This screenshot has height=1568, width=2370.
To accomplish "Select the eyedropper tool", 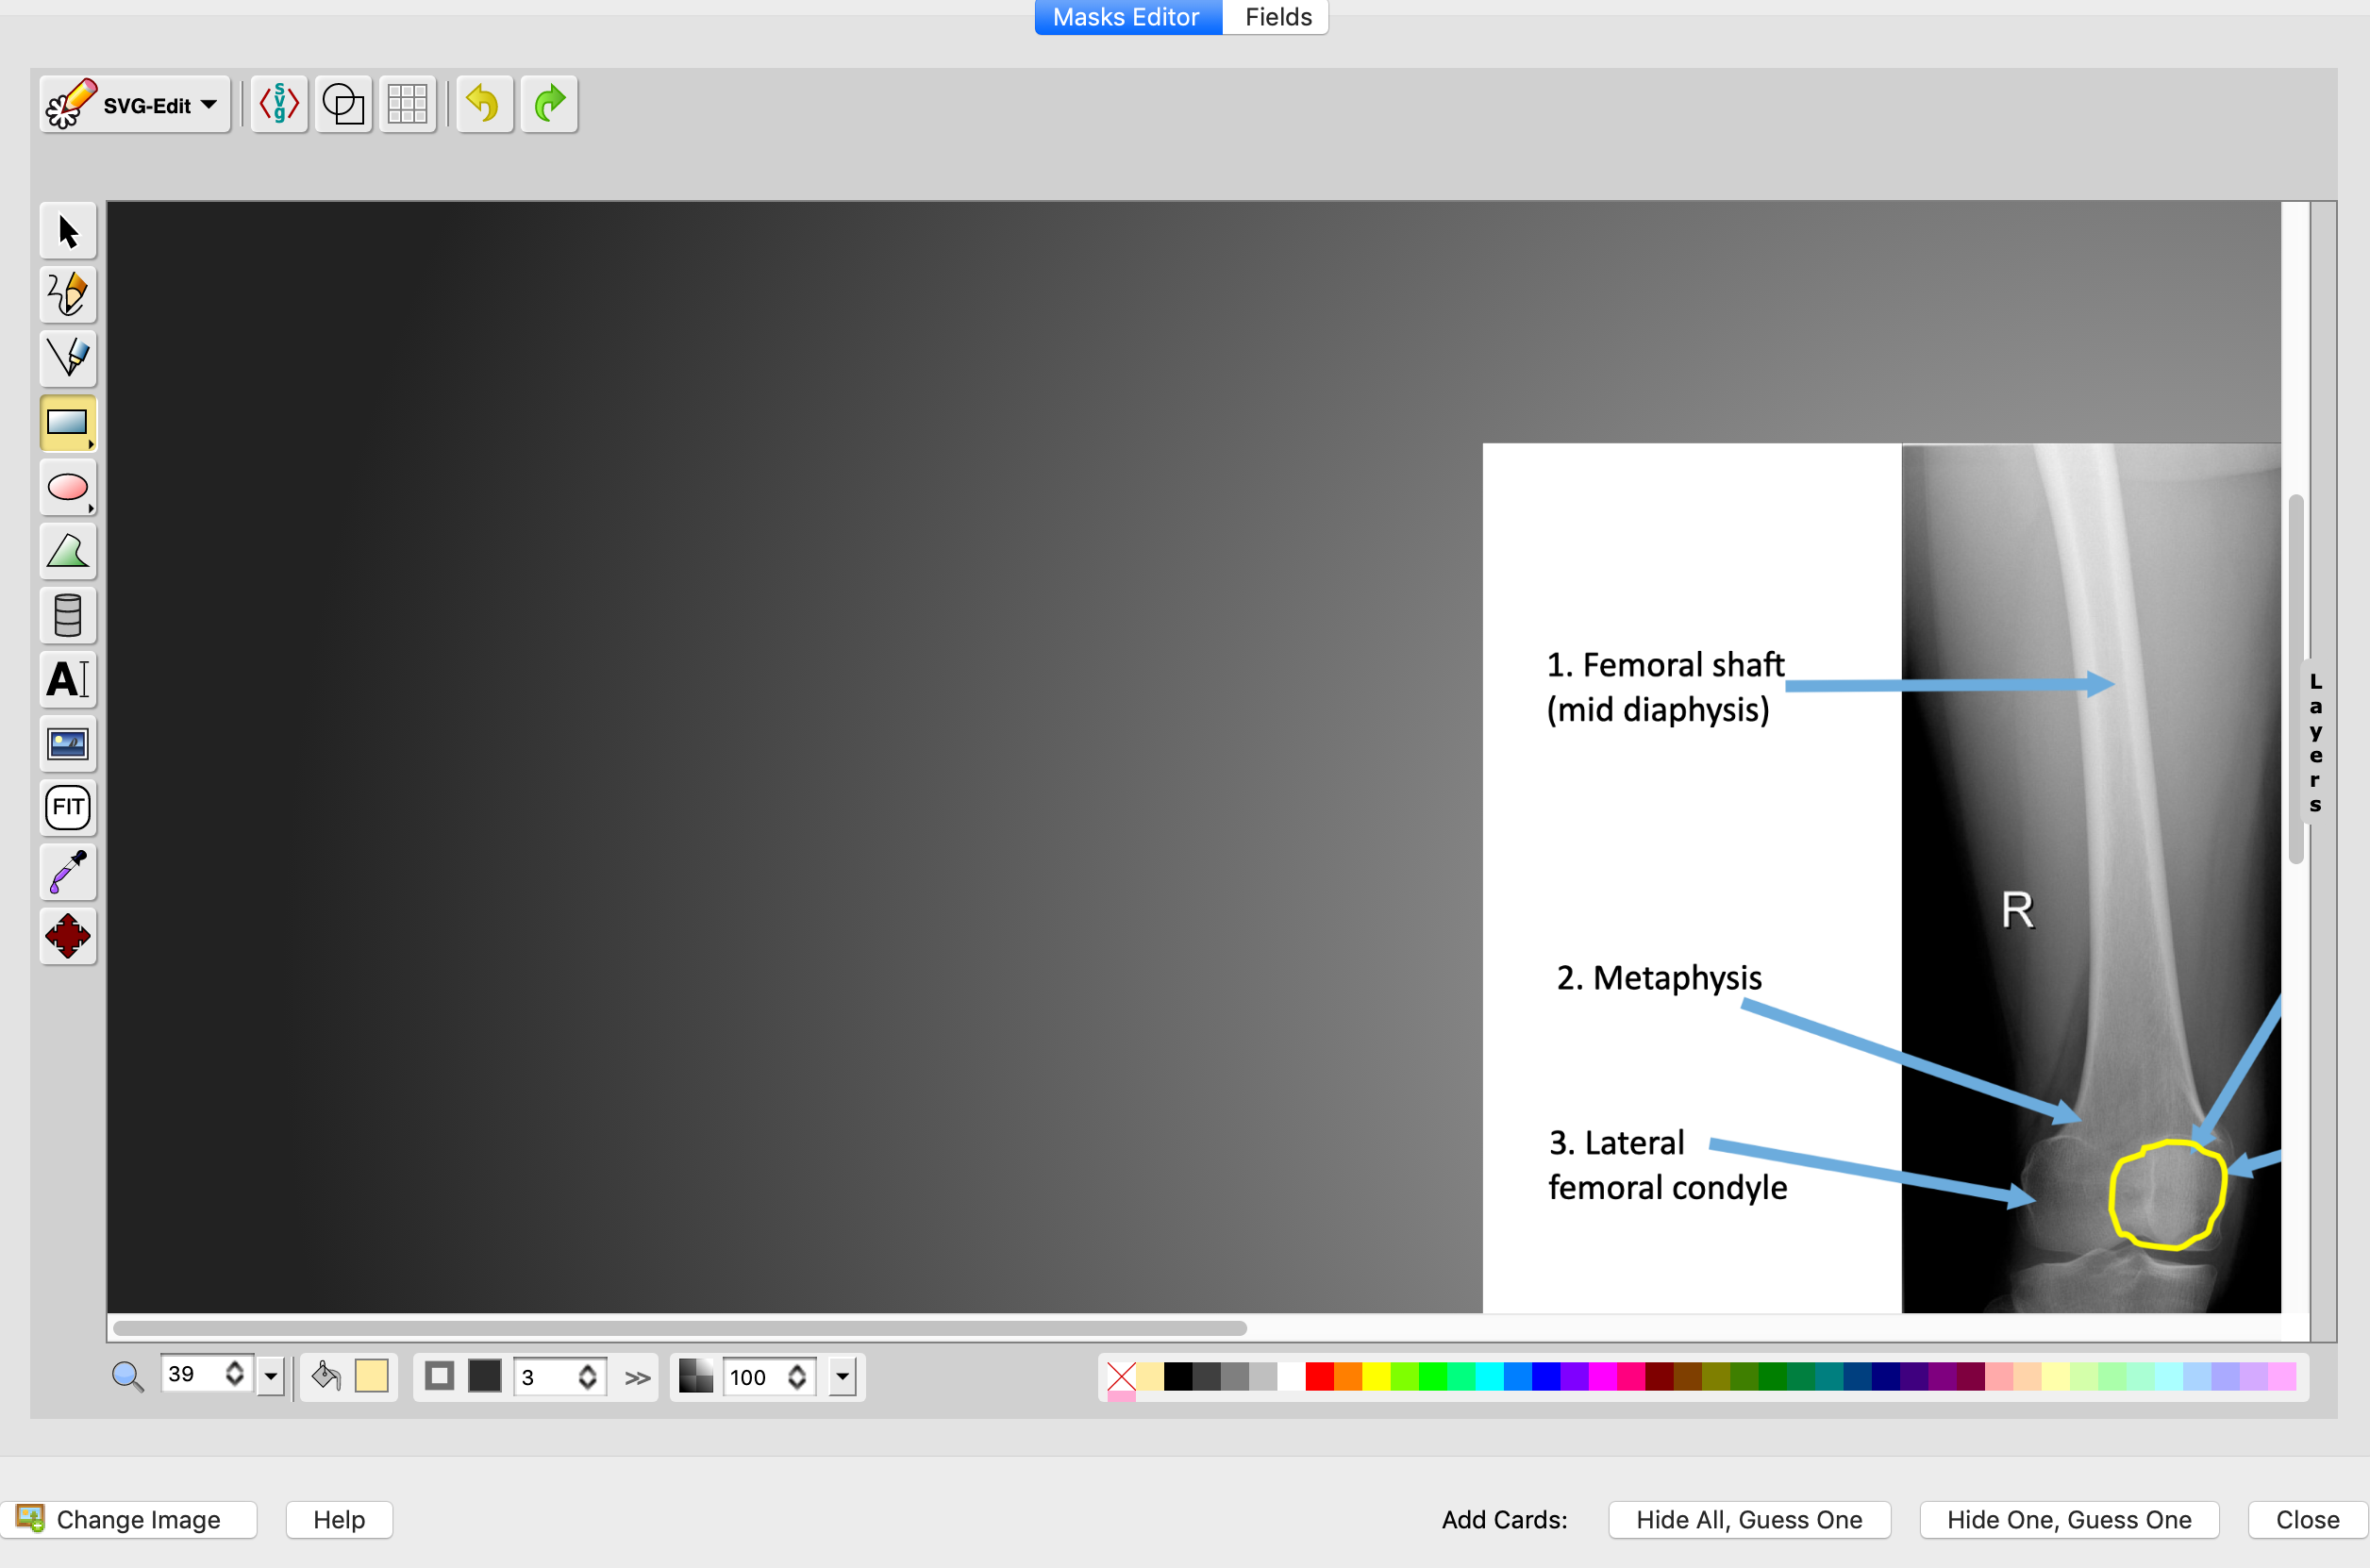I will pyautogui.click(x=66, y=871).
